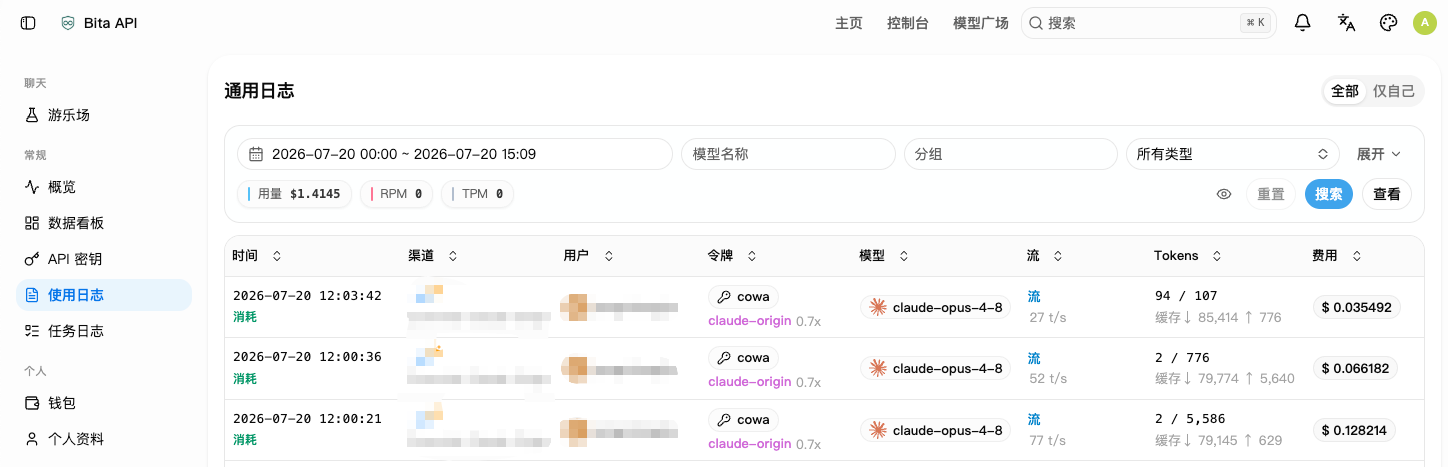Screen dimensions: 1448x467
Task: Sort the 令牌 column
Action: (752, 256)
